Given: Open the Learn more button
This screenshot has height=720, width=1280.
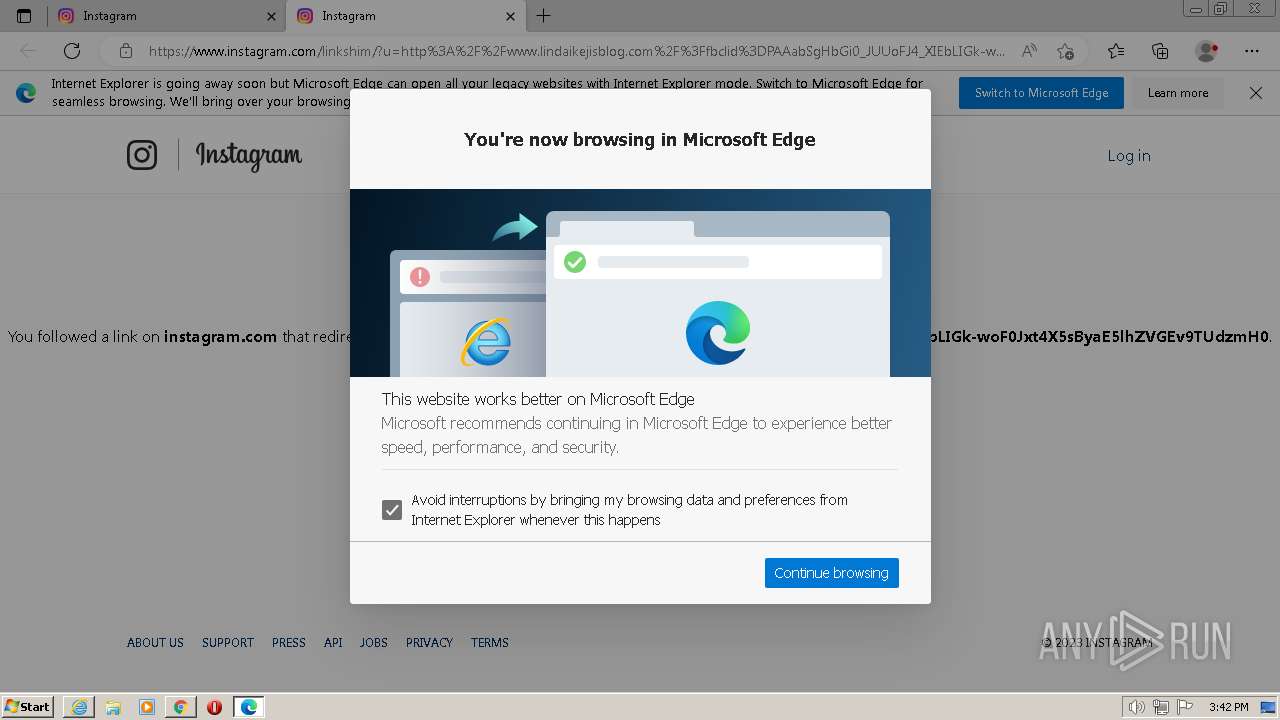Looking at the screenshot, I should tap(1177, 93).
